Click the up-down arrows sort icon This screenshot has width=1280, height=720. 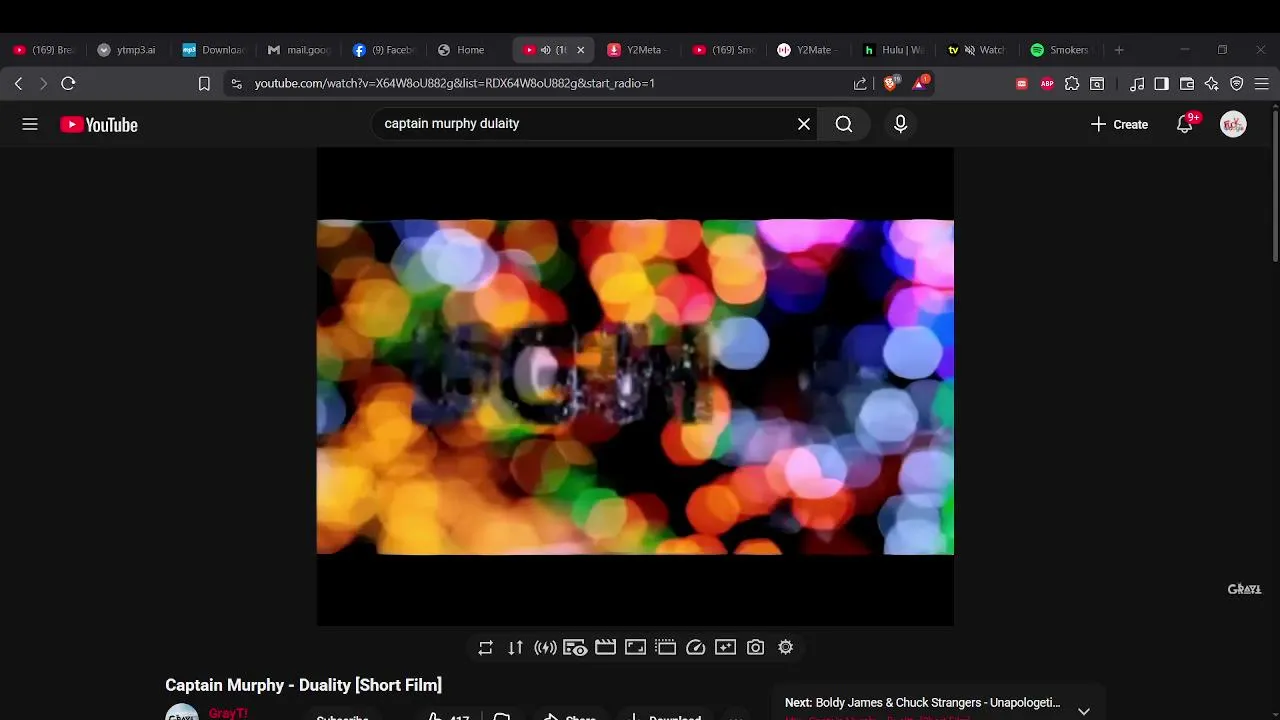(x=515, y=648)
